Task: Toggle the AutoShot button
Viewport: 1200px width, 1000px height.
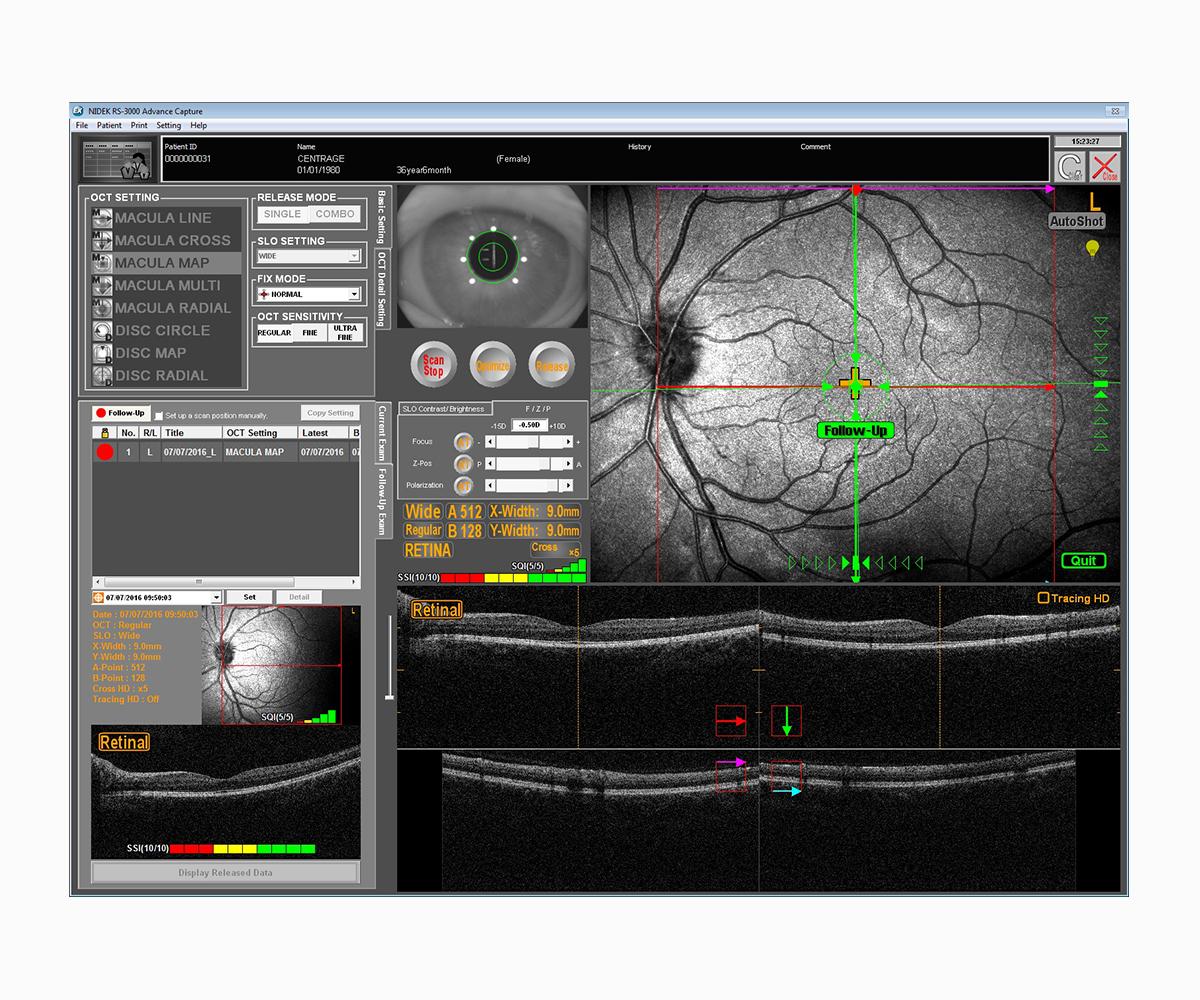Action: click(x=1076, y=221)
